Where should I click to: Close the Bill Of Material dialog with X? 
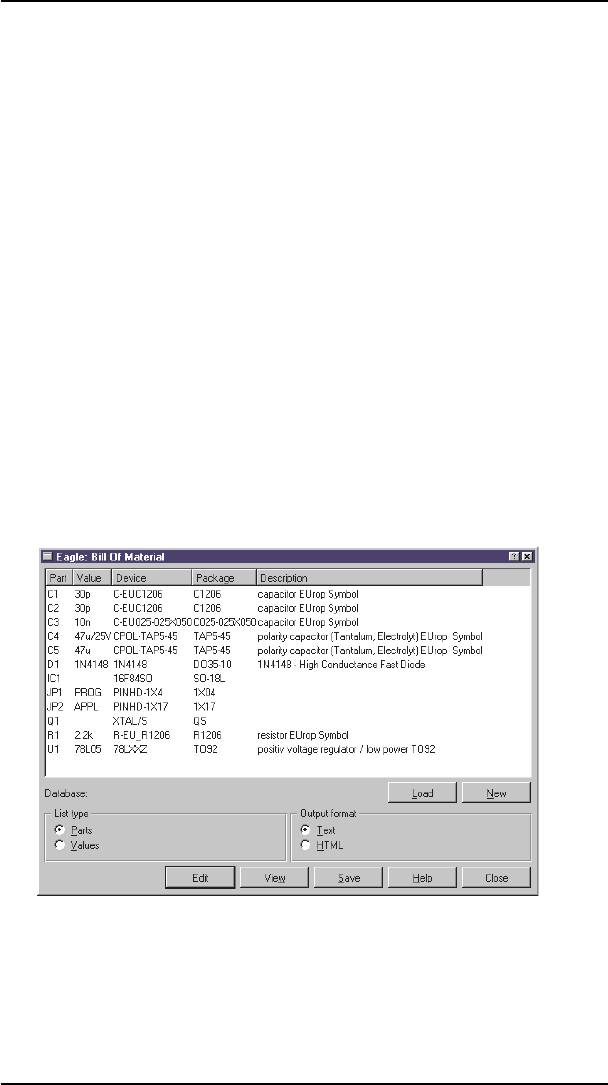click(x=526, y=556)
